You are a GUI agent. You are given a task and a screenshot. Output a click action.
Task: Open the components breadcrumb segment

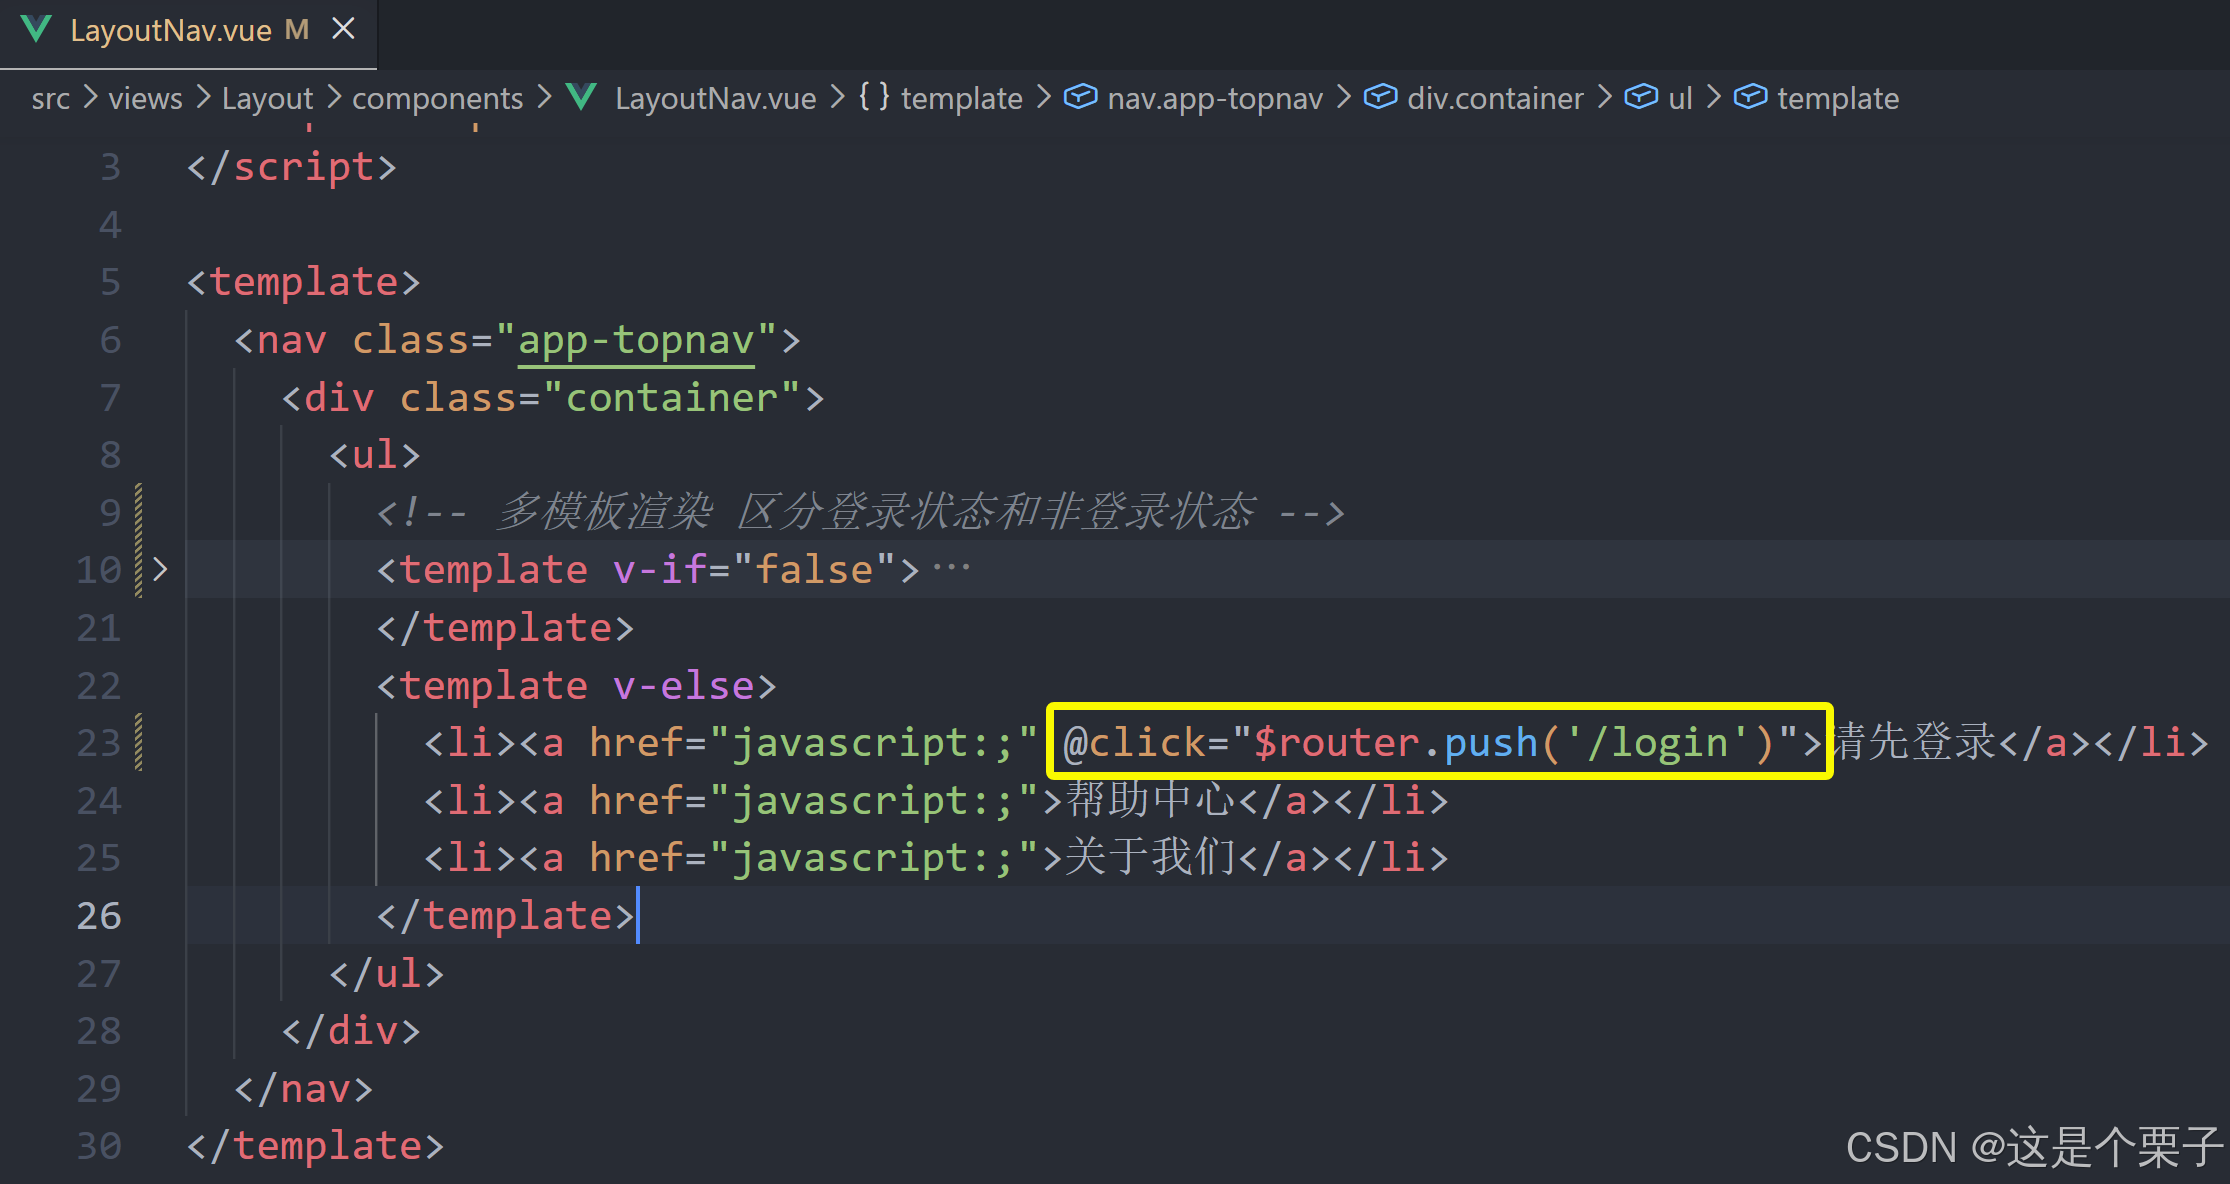437,98
